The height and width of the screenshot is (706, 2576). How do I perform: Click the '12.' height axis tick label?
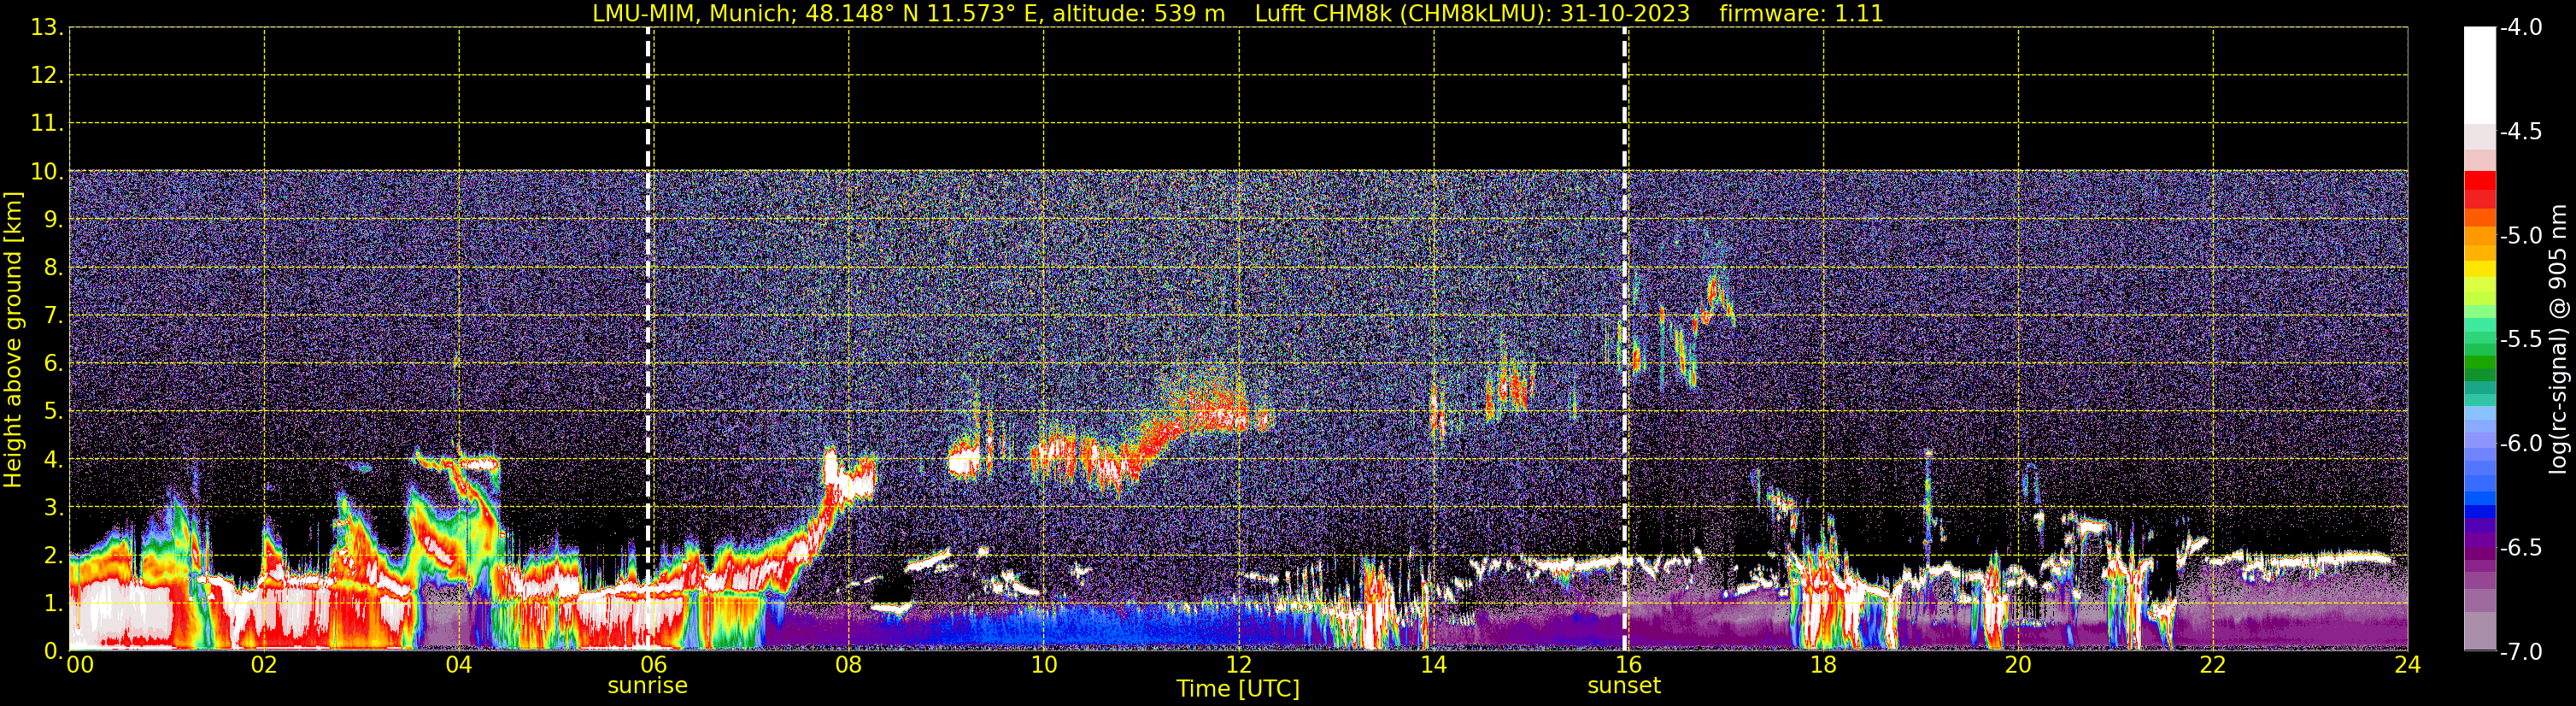[x=47, y=76]
